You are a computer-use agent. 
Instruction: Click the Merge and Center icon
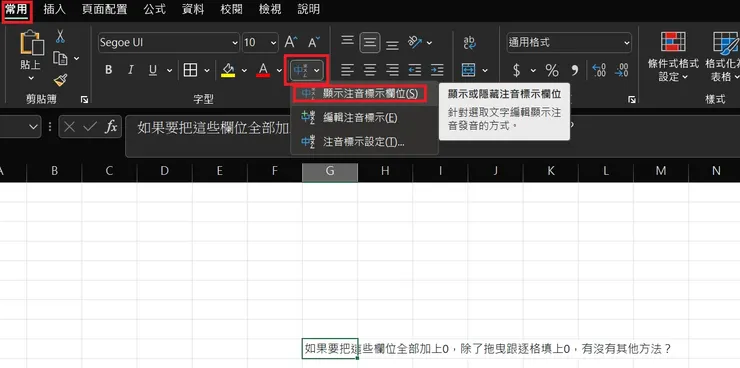tap(469, 70)
